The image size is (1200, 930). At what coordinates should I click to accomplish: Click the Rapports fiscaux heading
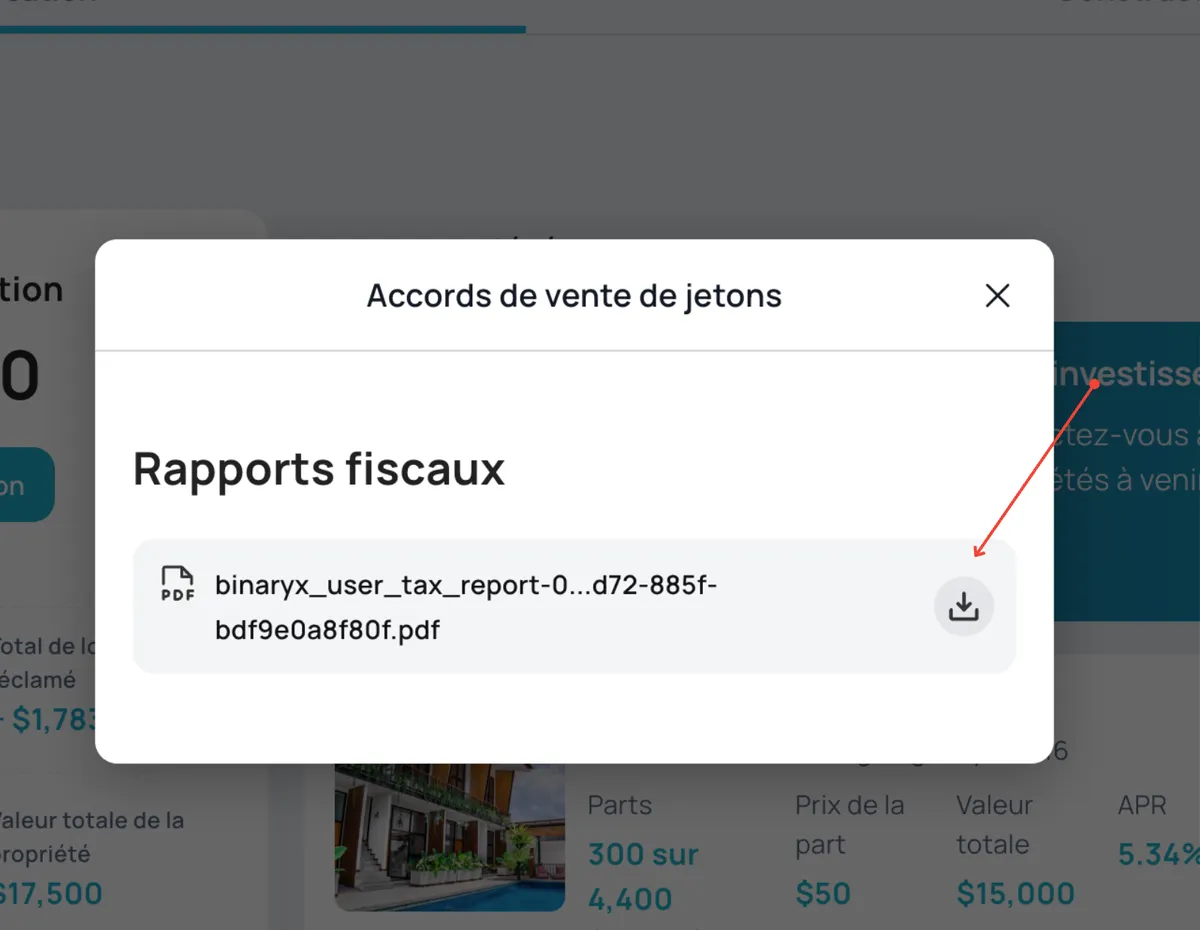coord(319,468)
